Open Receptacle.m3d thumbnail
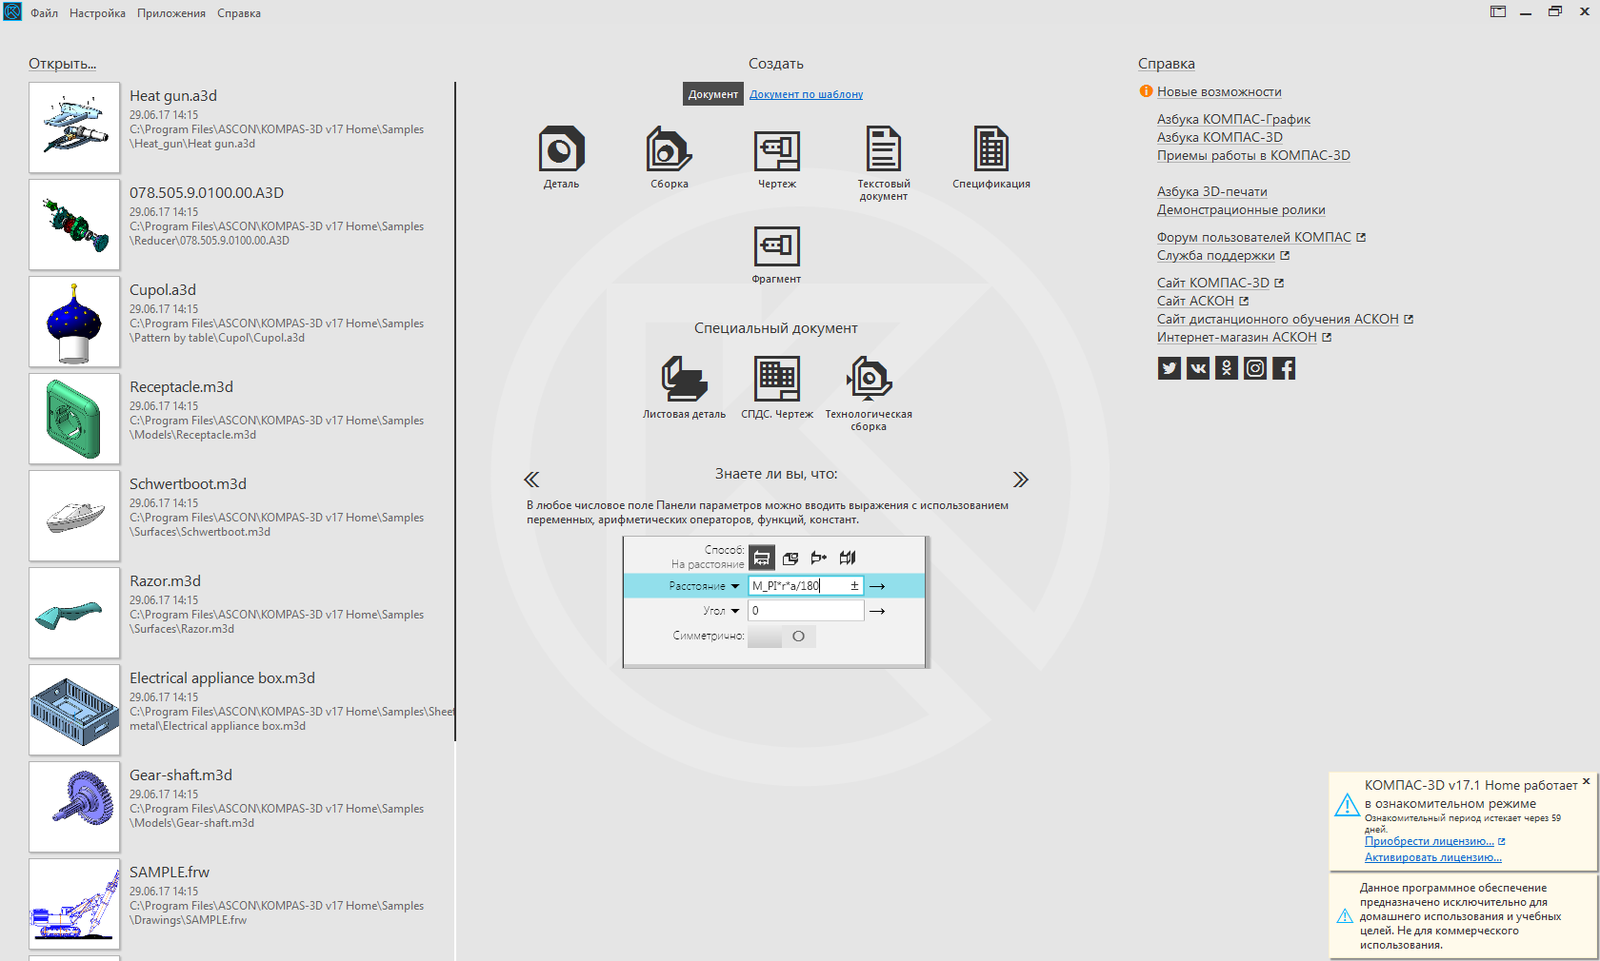Viewport: 1600px width, 961px height. click(x=75, y=419)
